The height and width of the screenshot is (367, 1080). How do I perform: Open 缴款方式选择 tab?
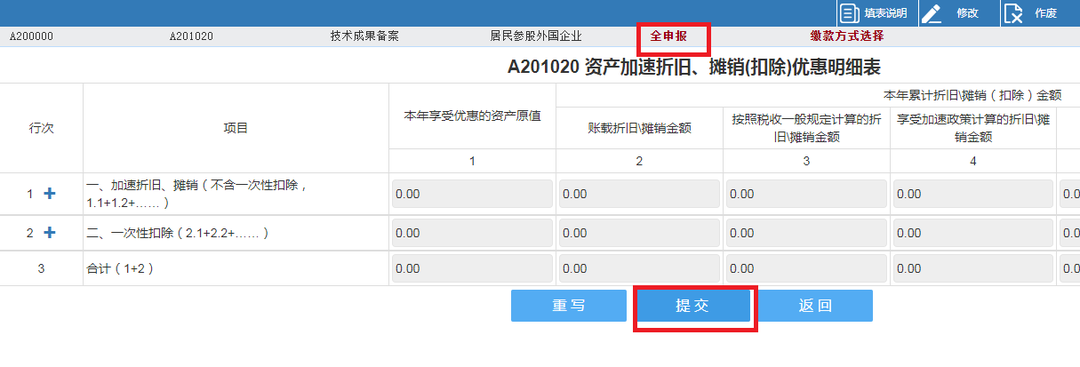pos(847,36)
